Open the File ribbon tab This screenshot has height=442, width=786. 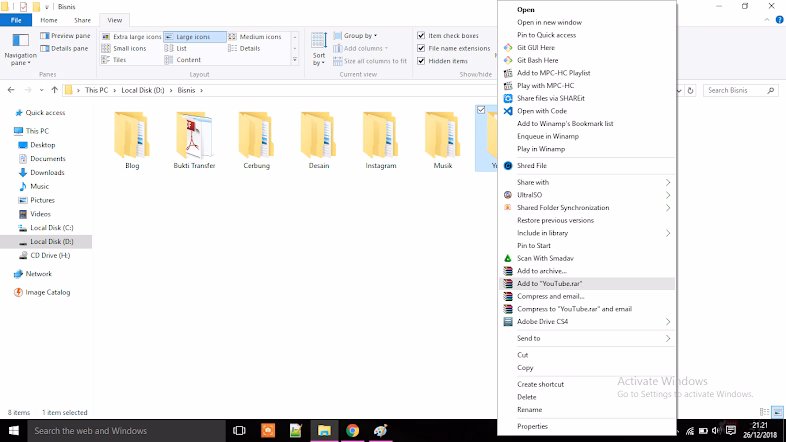[16, 20]
